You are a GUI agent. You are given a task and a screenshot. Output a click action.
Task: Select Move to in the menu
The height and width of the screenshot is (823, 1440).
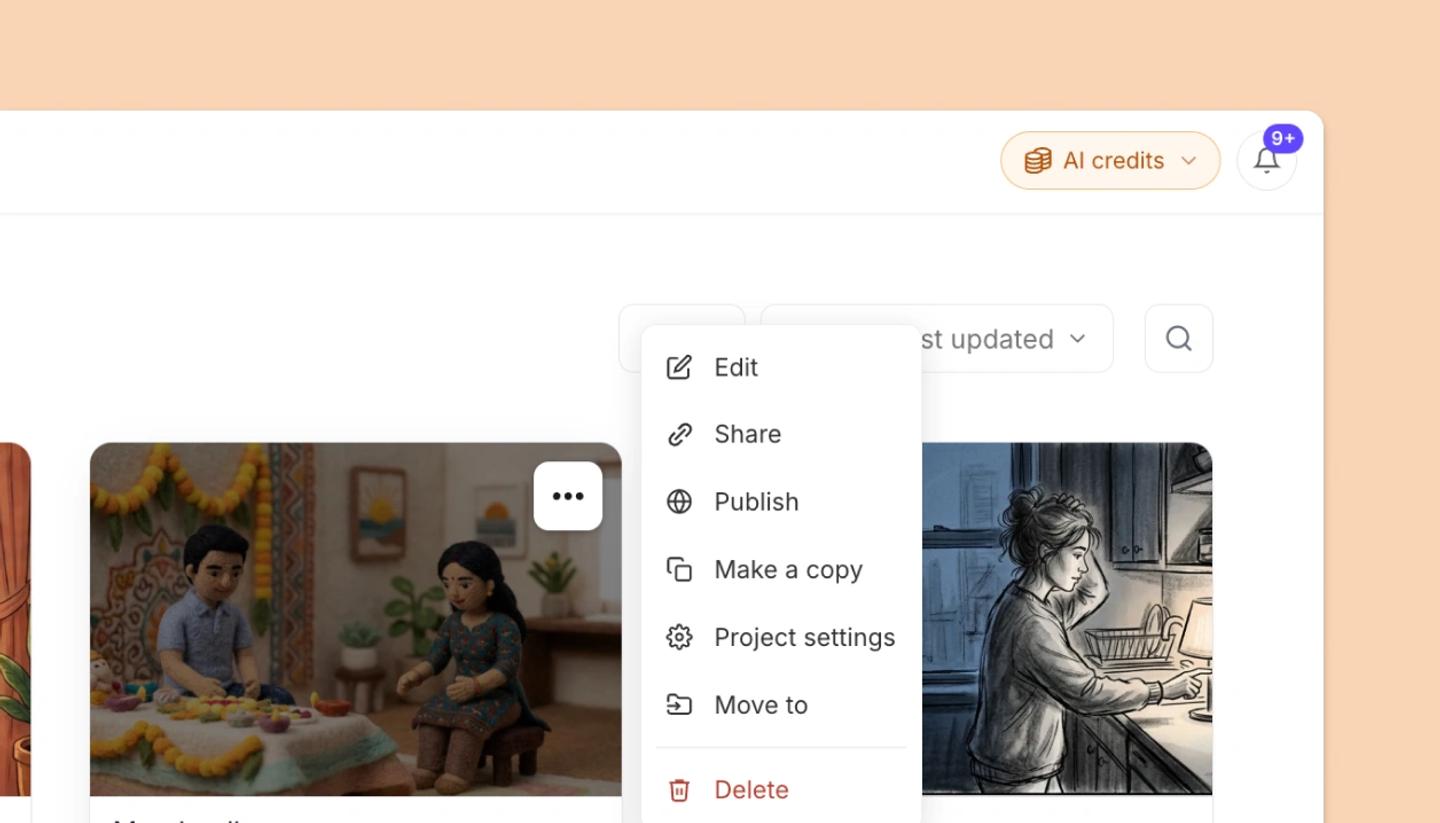point(781,705)
